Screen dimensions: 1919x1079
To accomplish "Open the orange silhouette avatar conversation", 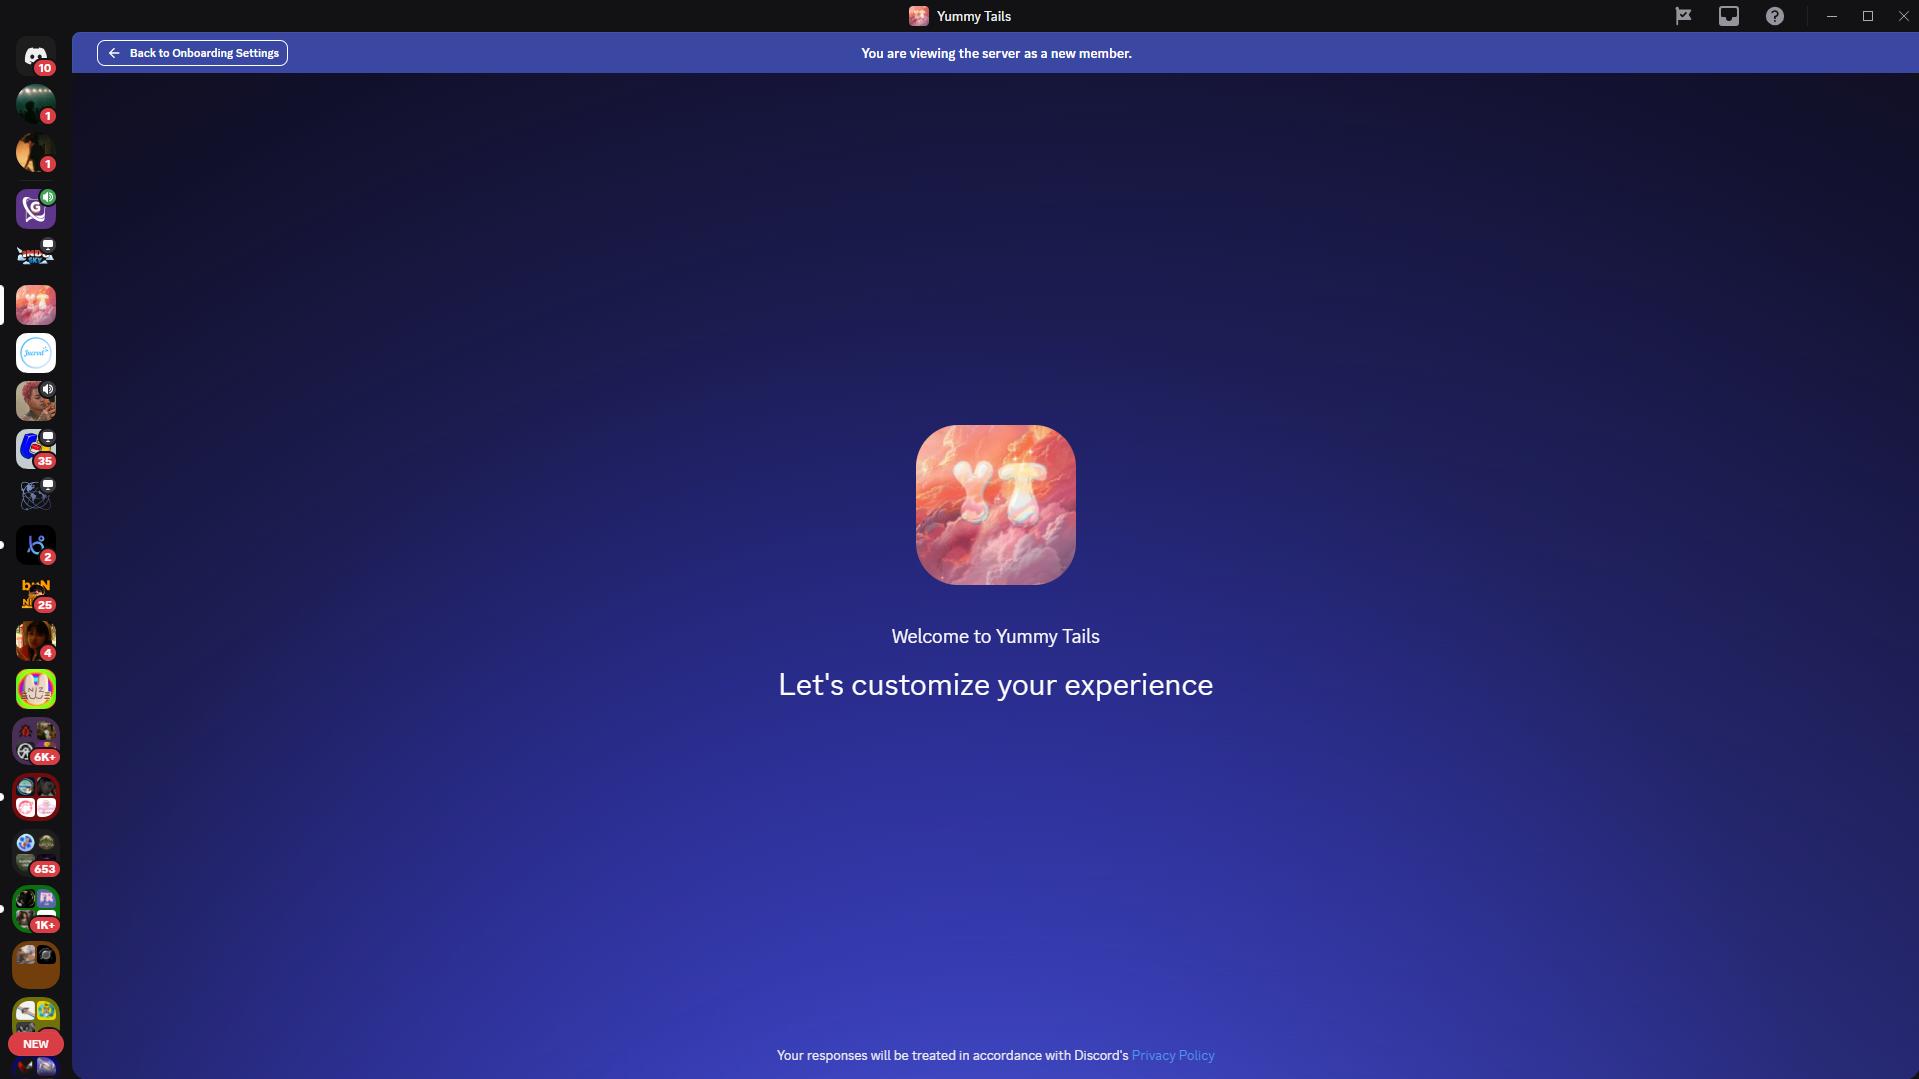I will [x=36, y=152].
